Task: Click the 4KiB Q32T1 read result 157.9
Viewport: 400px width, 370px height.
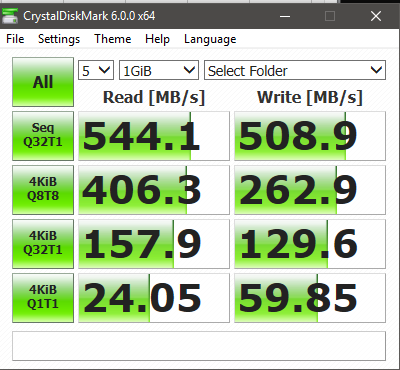Action: click(x=154, y=244)
